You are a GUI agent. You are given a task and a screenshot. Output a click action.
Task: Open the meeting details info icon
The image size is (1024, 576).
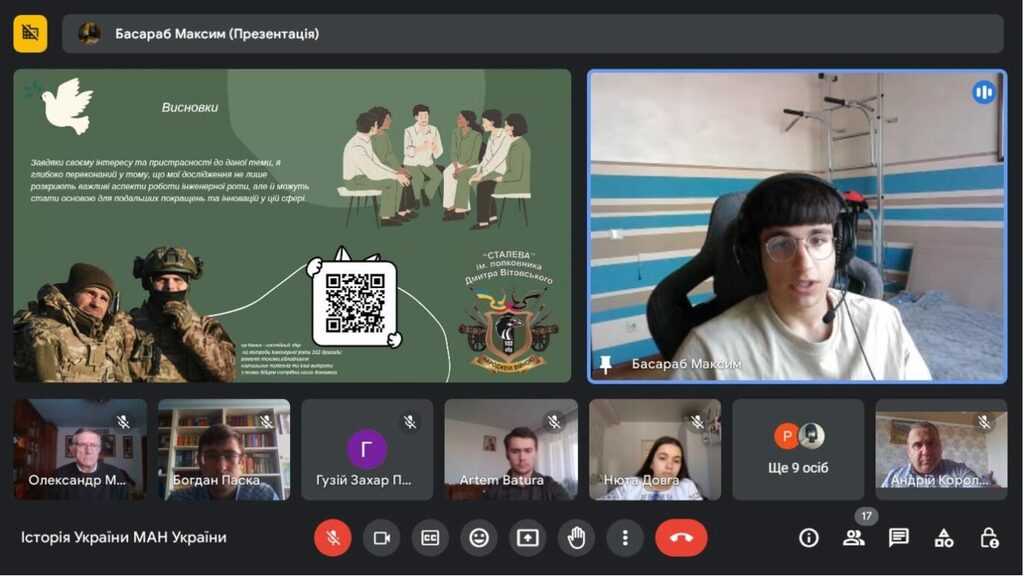coord(809,538)
